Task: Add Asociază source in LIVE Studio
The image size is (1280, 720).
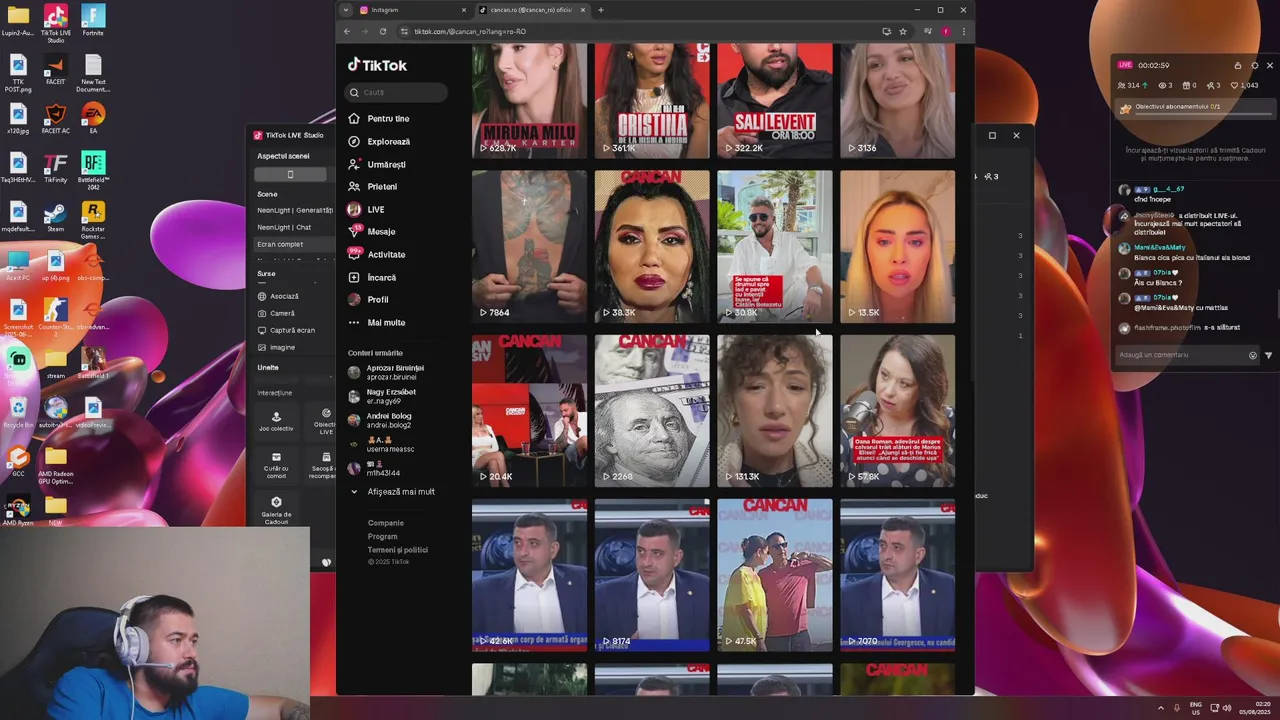Action: (279, 296)
